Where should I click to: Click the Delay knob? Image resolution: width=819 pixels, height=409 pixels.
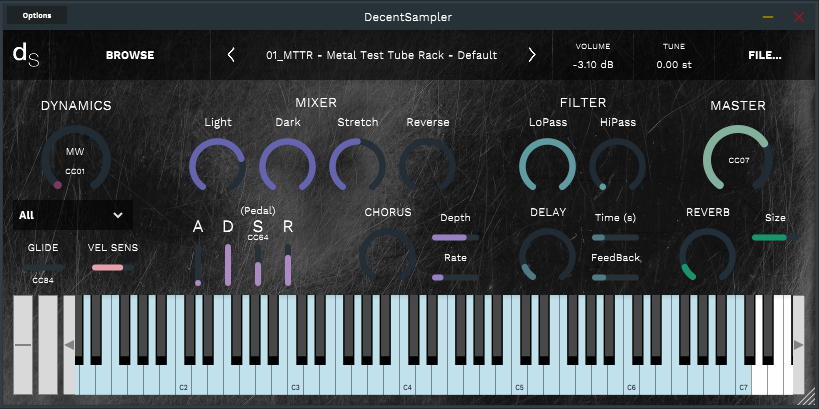pyautogui.click(x=547, y=256)
